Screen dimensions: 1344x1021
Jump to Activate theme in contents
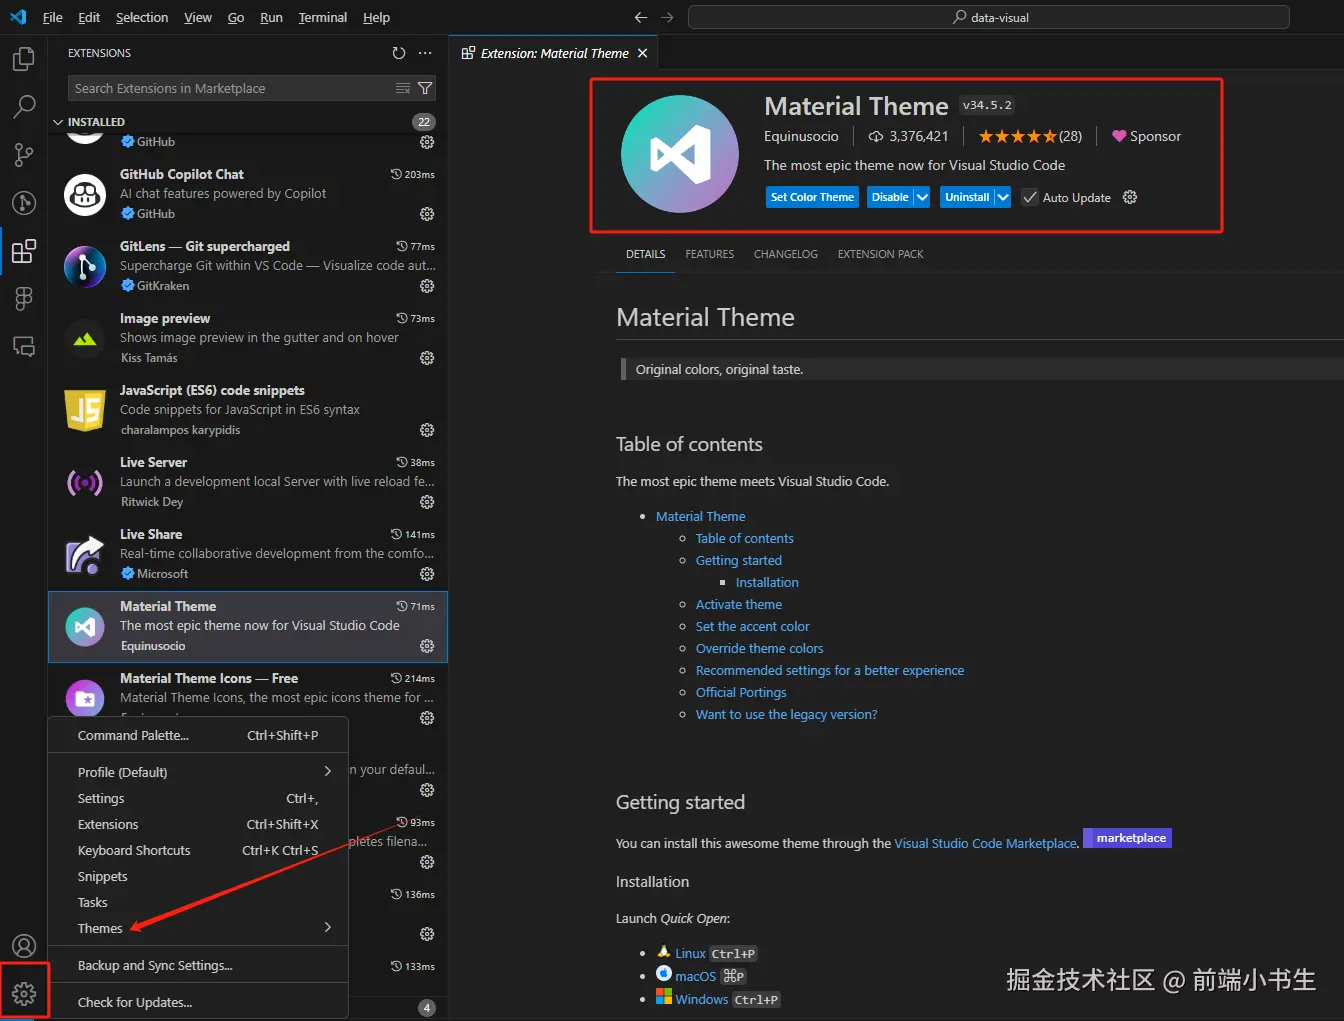(739, 604)
